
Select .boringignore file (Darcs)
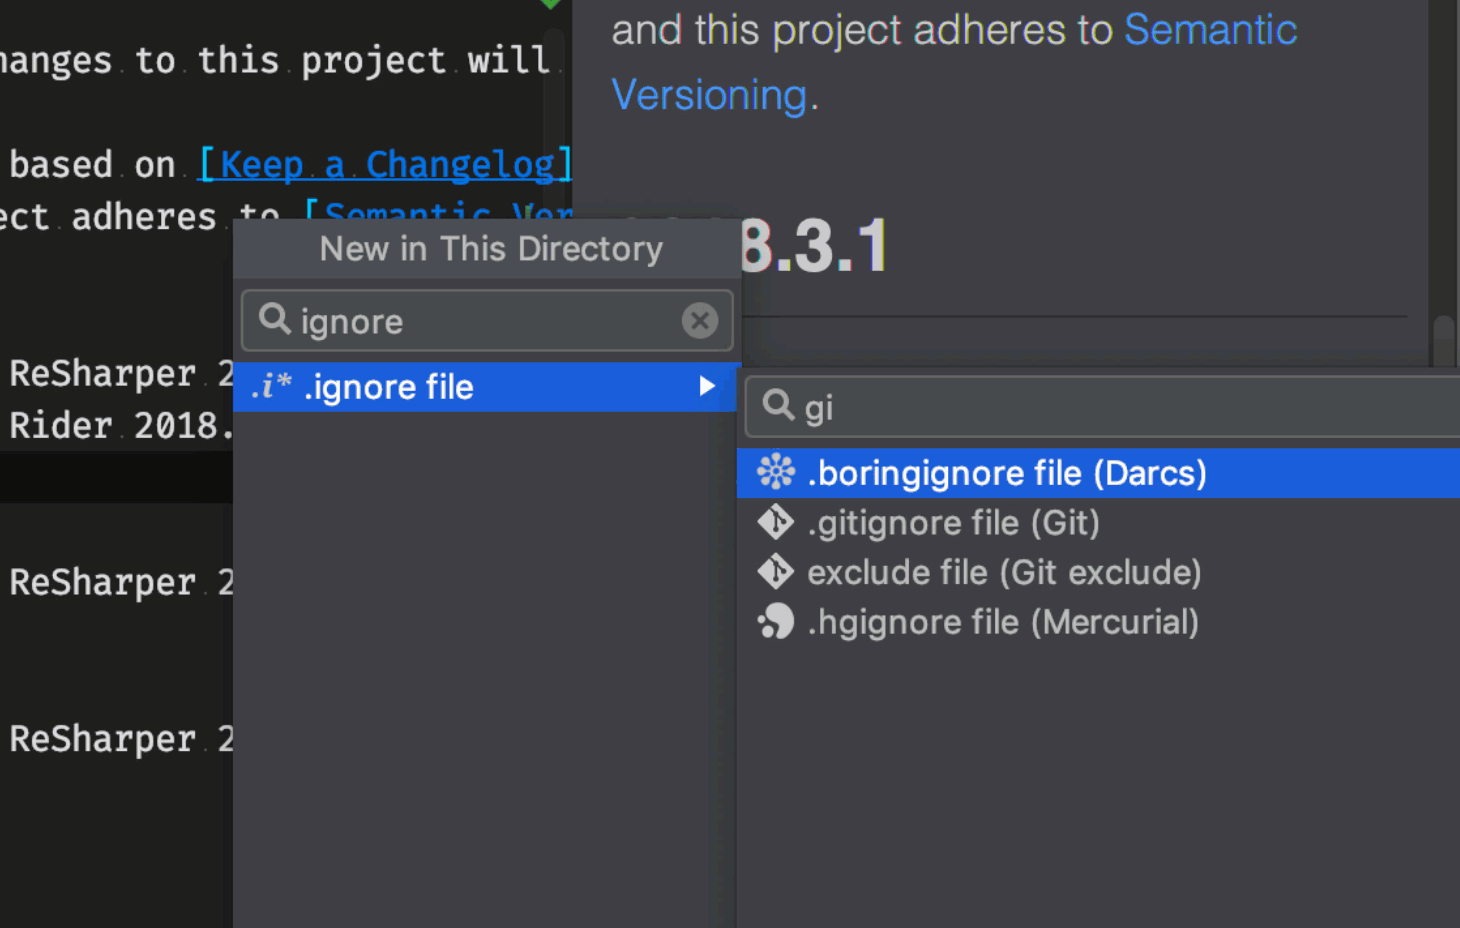pyautogui.click(x=1098, y=473)
